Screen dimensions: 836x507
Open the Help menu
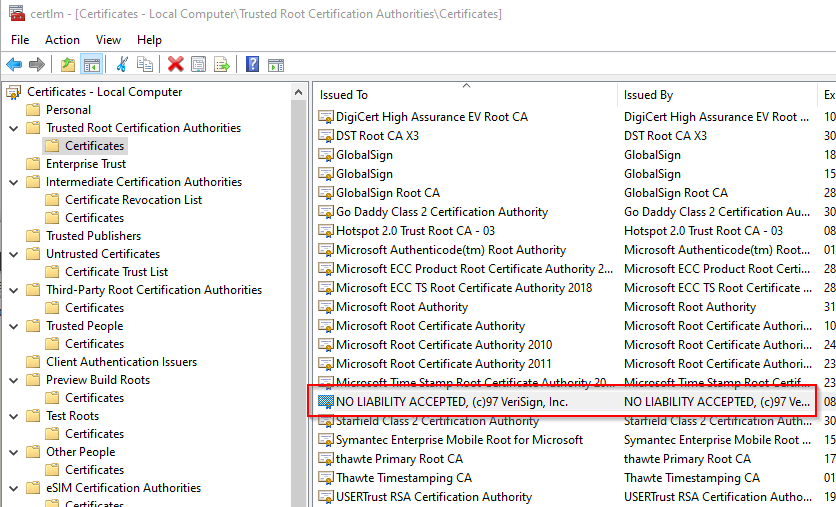(149, 40)
